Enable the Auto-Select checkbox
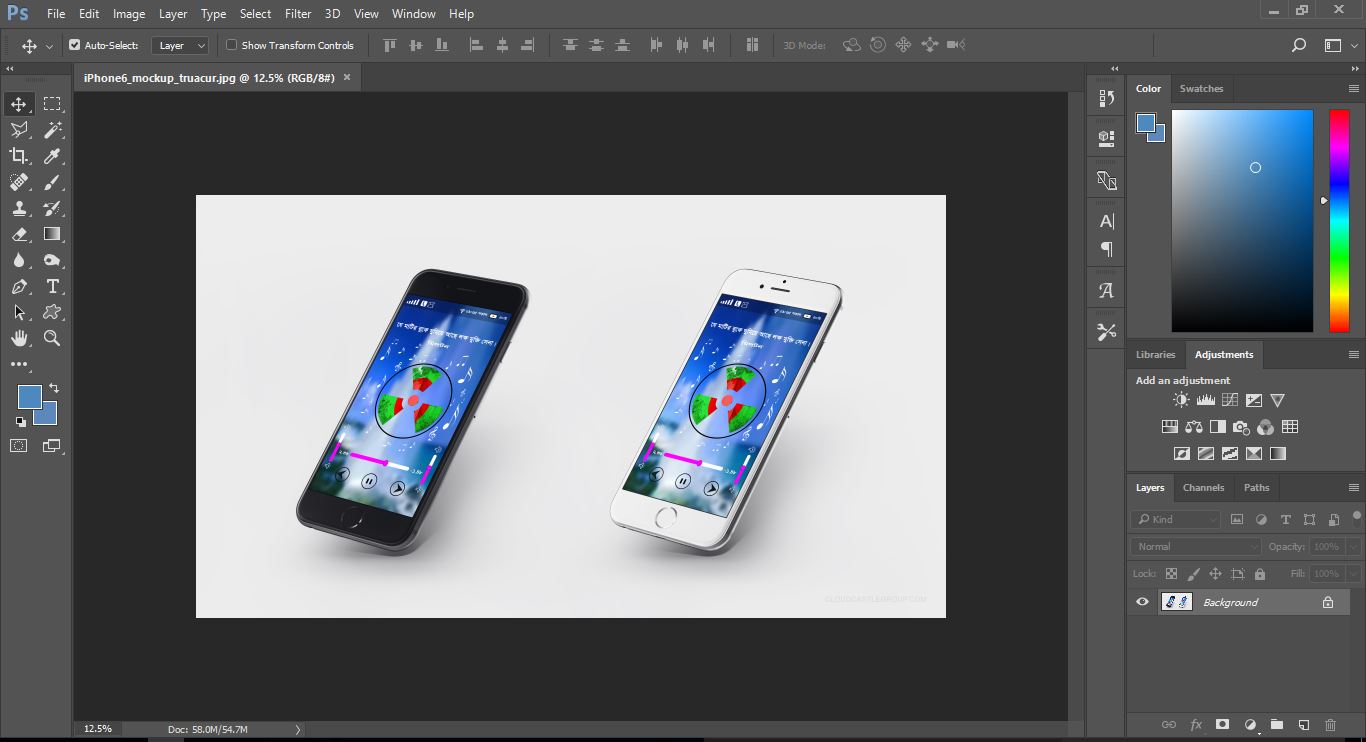1366x742 pixels. click(x=74, y=45)
